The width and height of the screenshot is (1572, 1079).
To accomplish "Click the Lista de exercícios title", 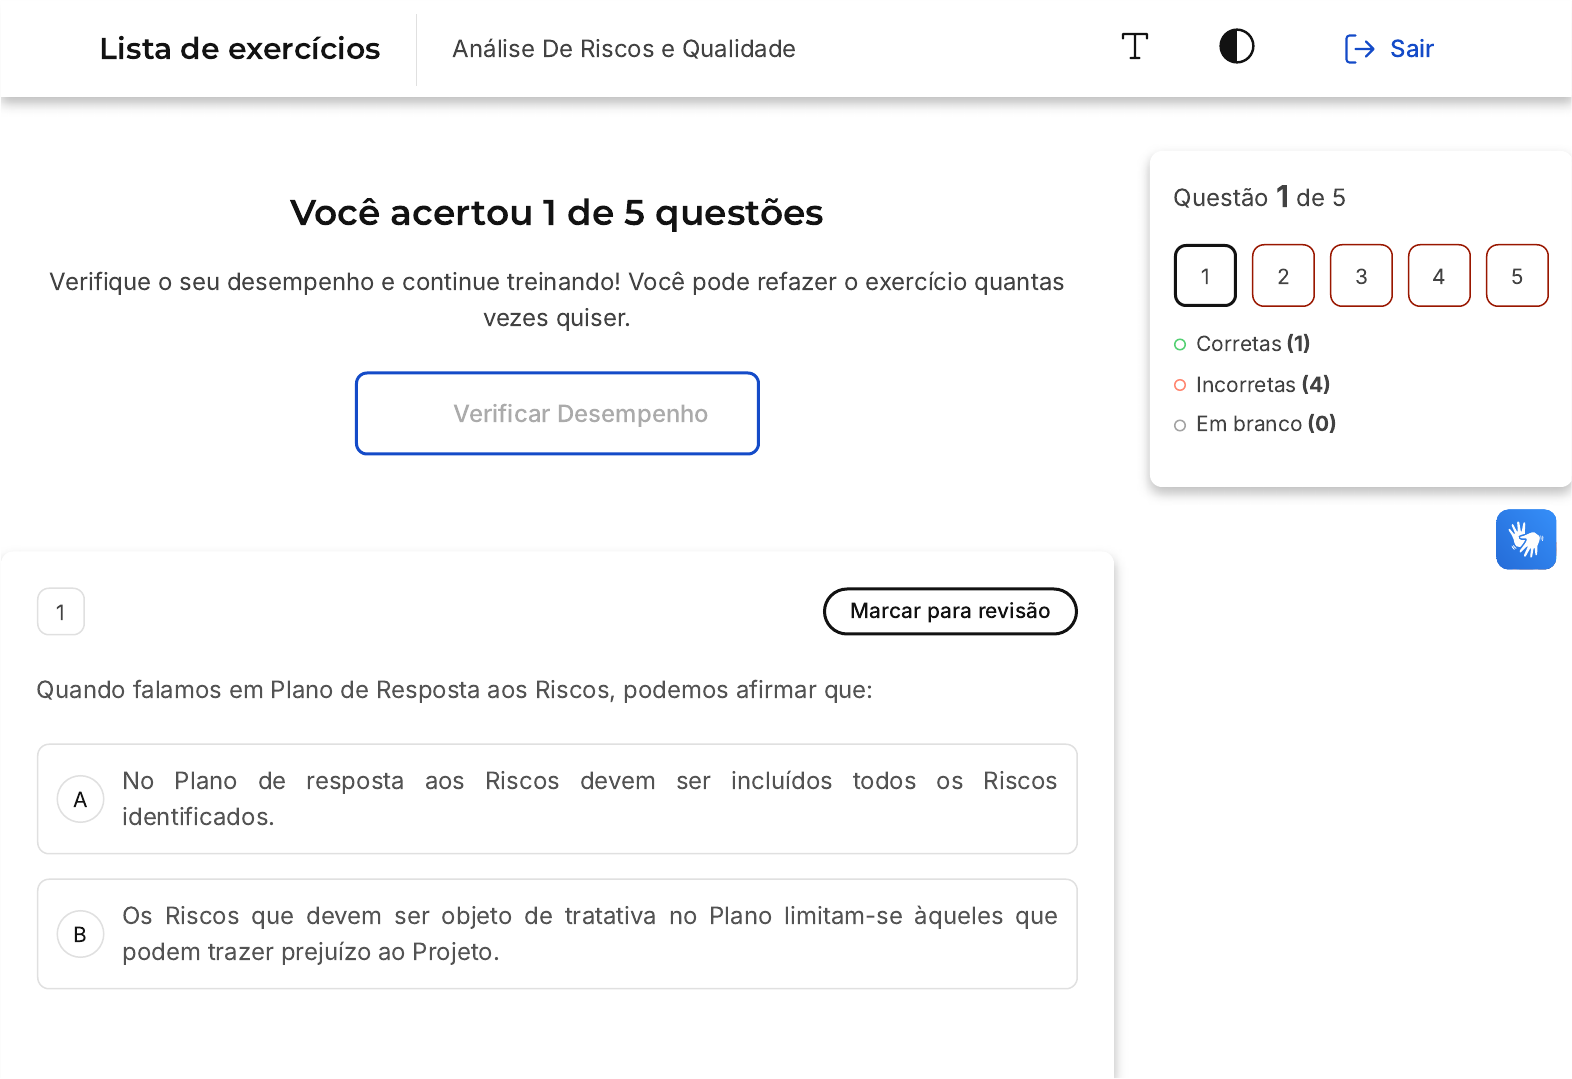I will pos(240,49).
